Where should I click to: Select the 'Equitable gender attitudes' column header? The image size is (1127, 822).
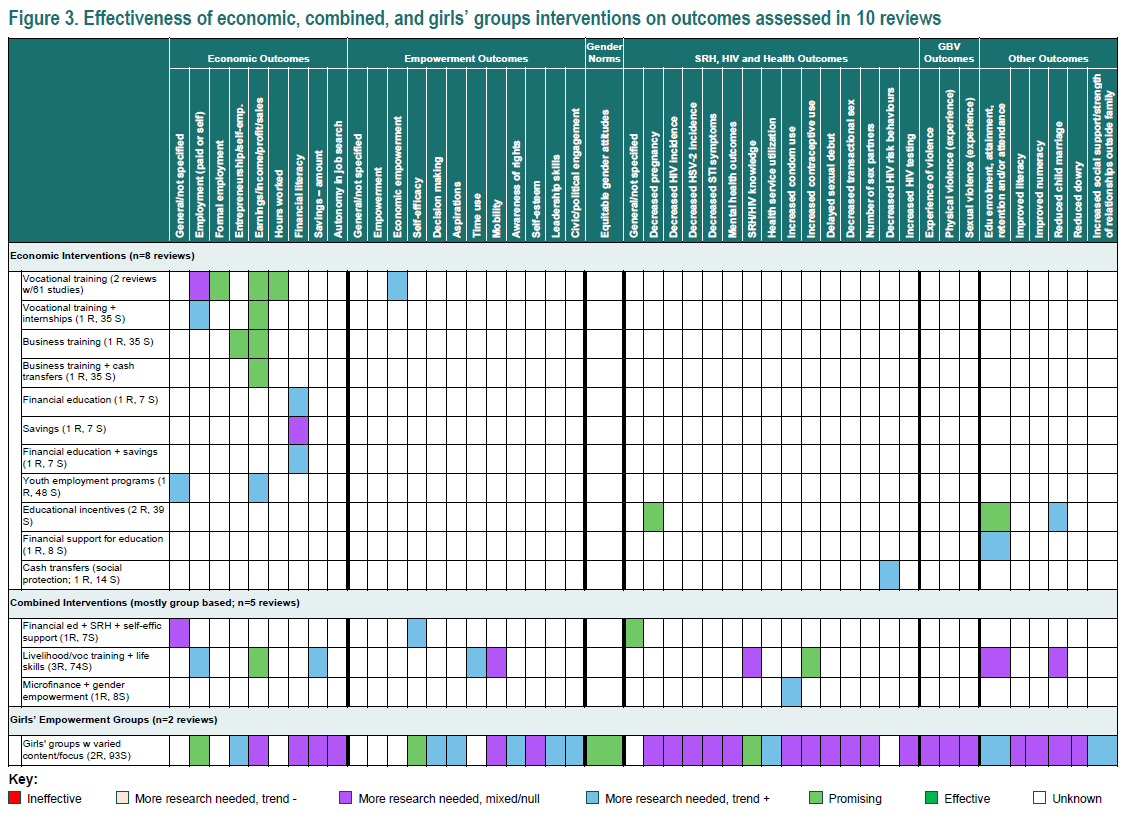pyautogui.click(x=604, y=174)
